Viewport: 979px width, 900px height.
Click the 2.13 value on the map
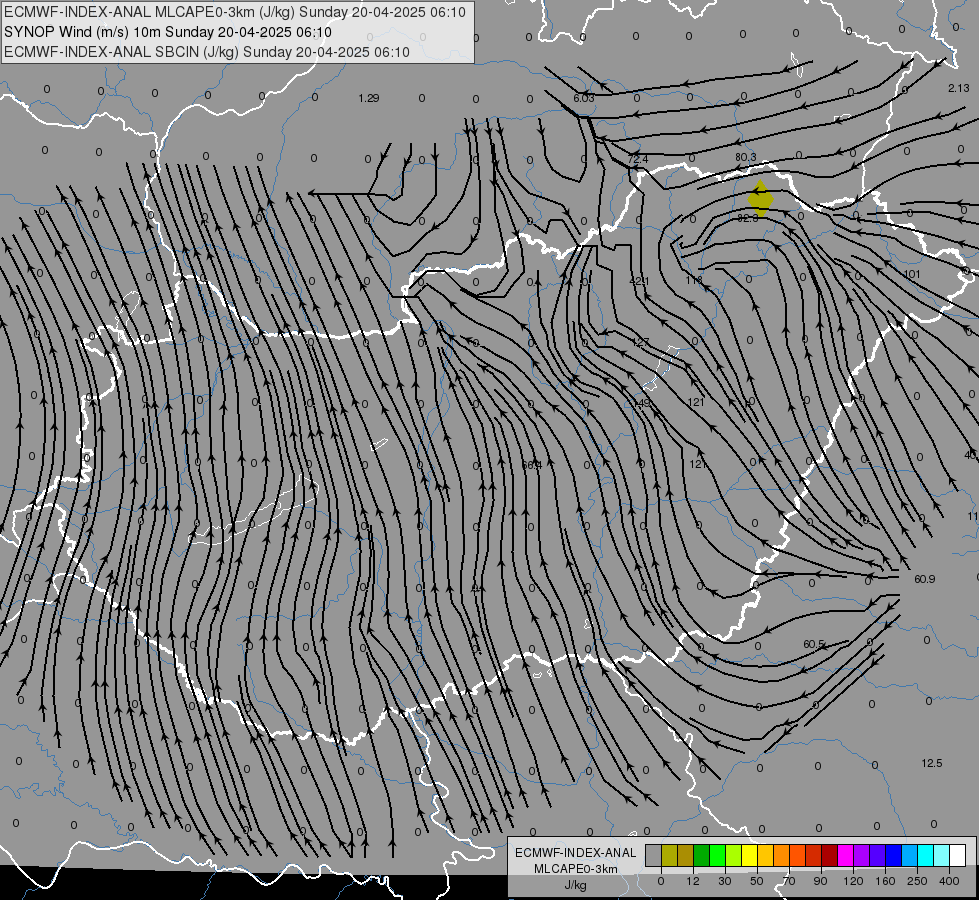(958, 88)
